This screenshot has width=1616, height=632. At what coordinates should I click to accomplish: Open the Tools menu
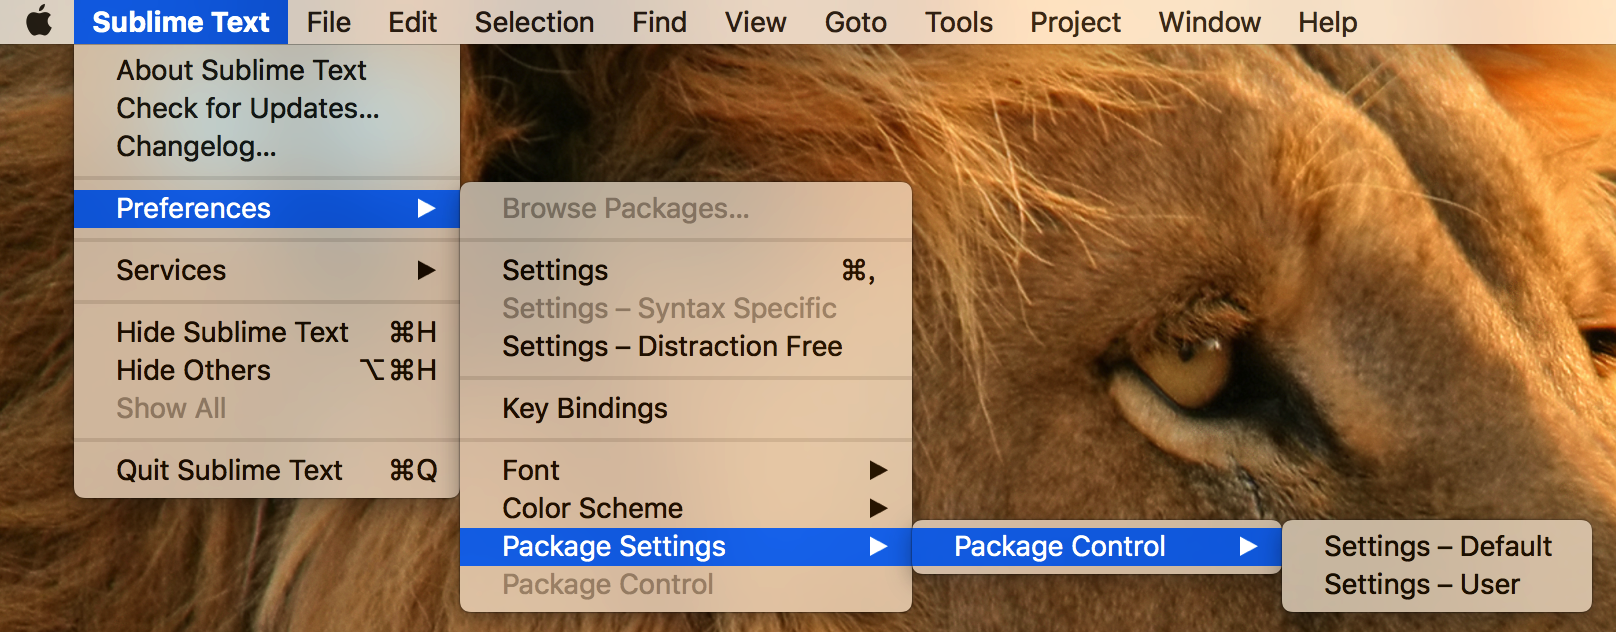coord(958,22)
